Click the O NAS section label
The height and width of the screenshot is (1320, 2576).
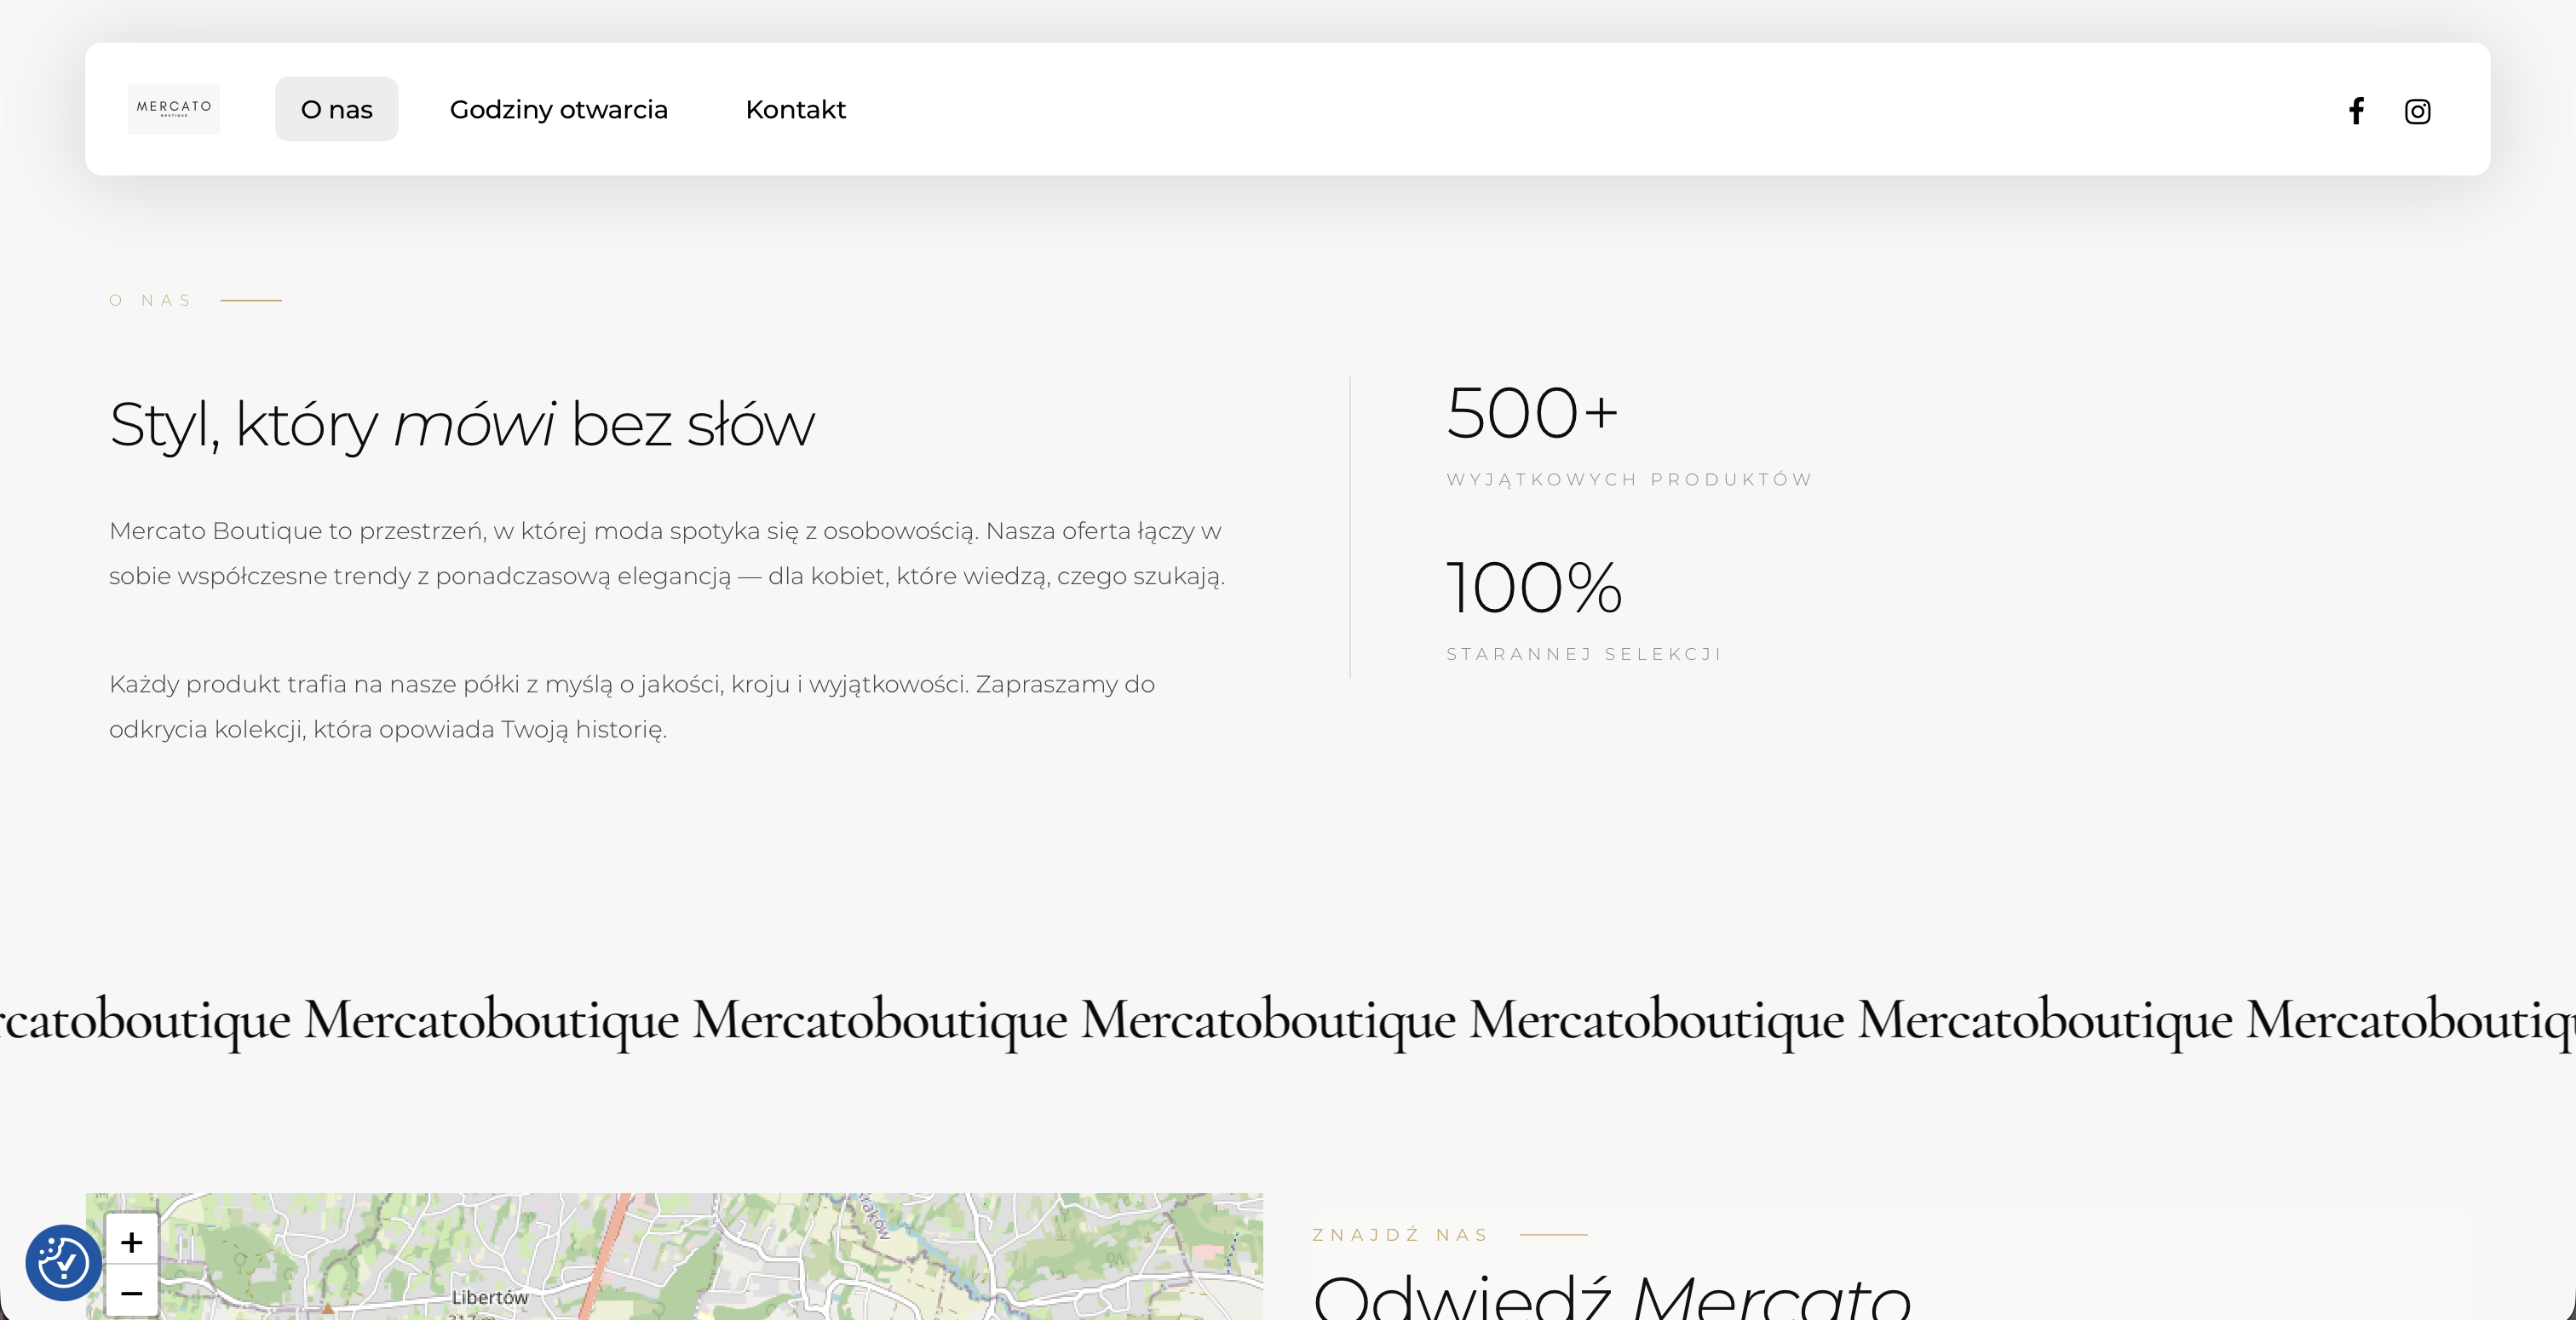150,300
